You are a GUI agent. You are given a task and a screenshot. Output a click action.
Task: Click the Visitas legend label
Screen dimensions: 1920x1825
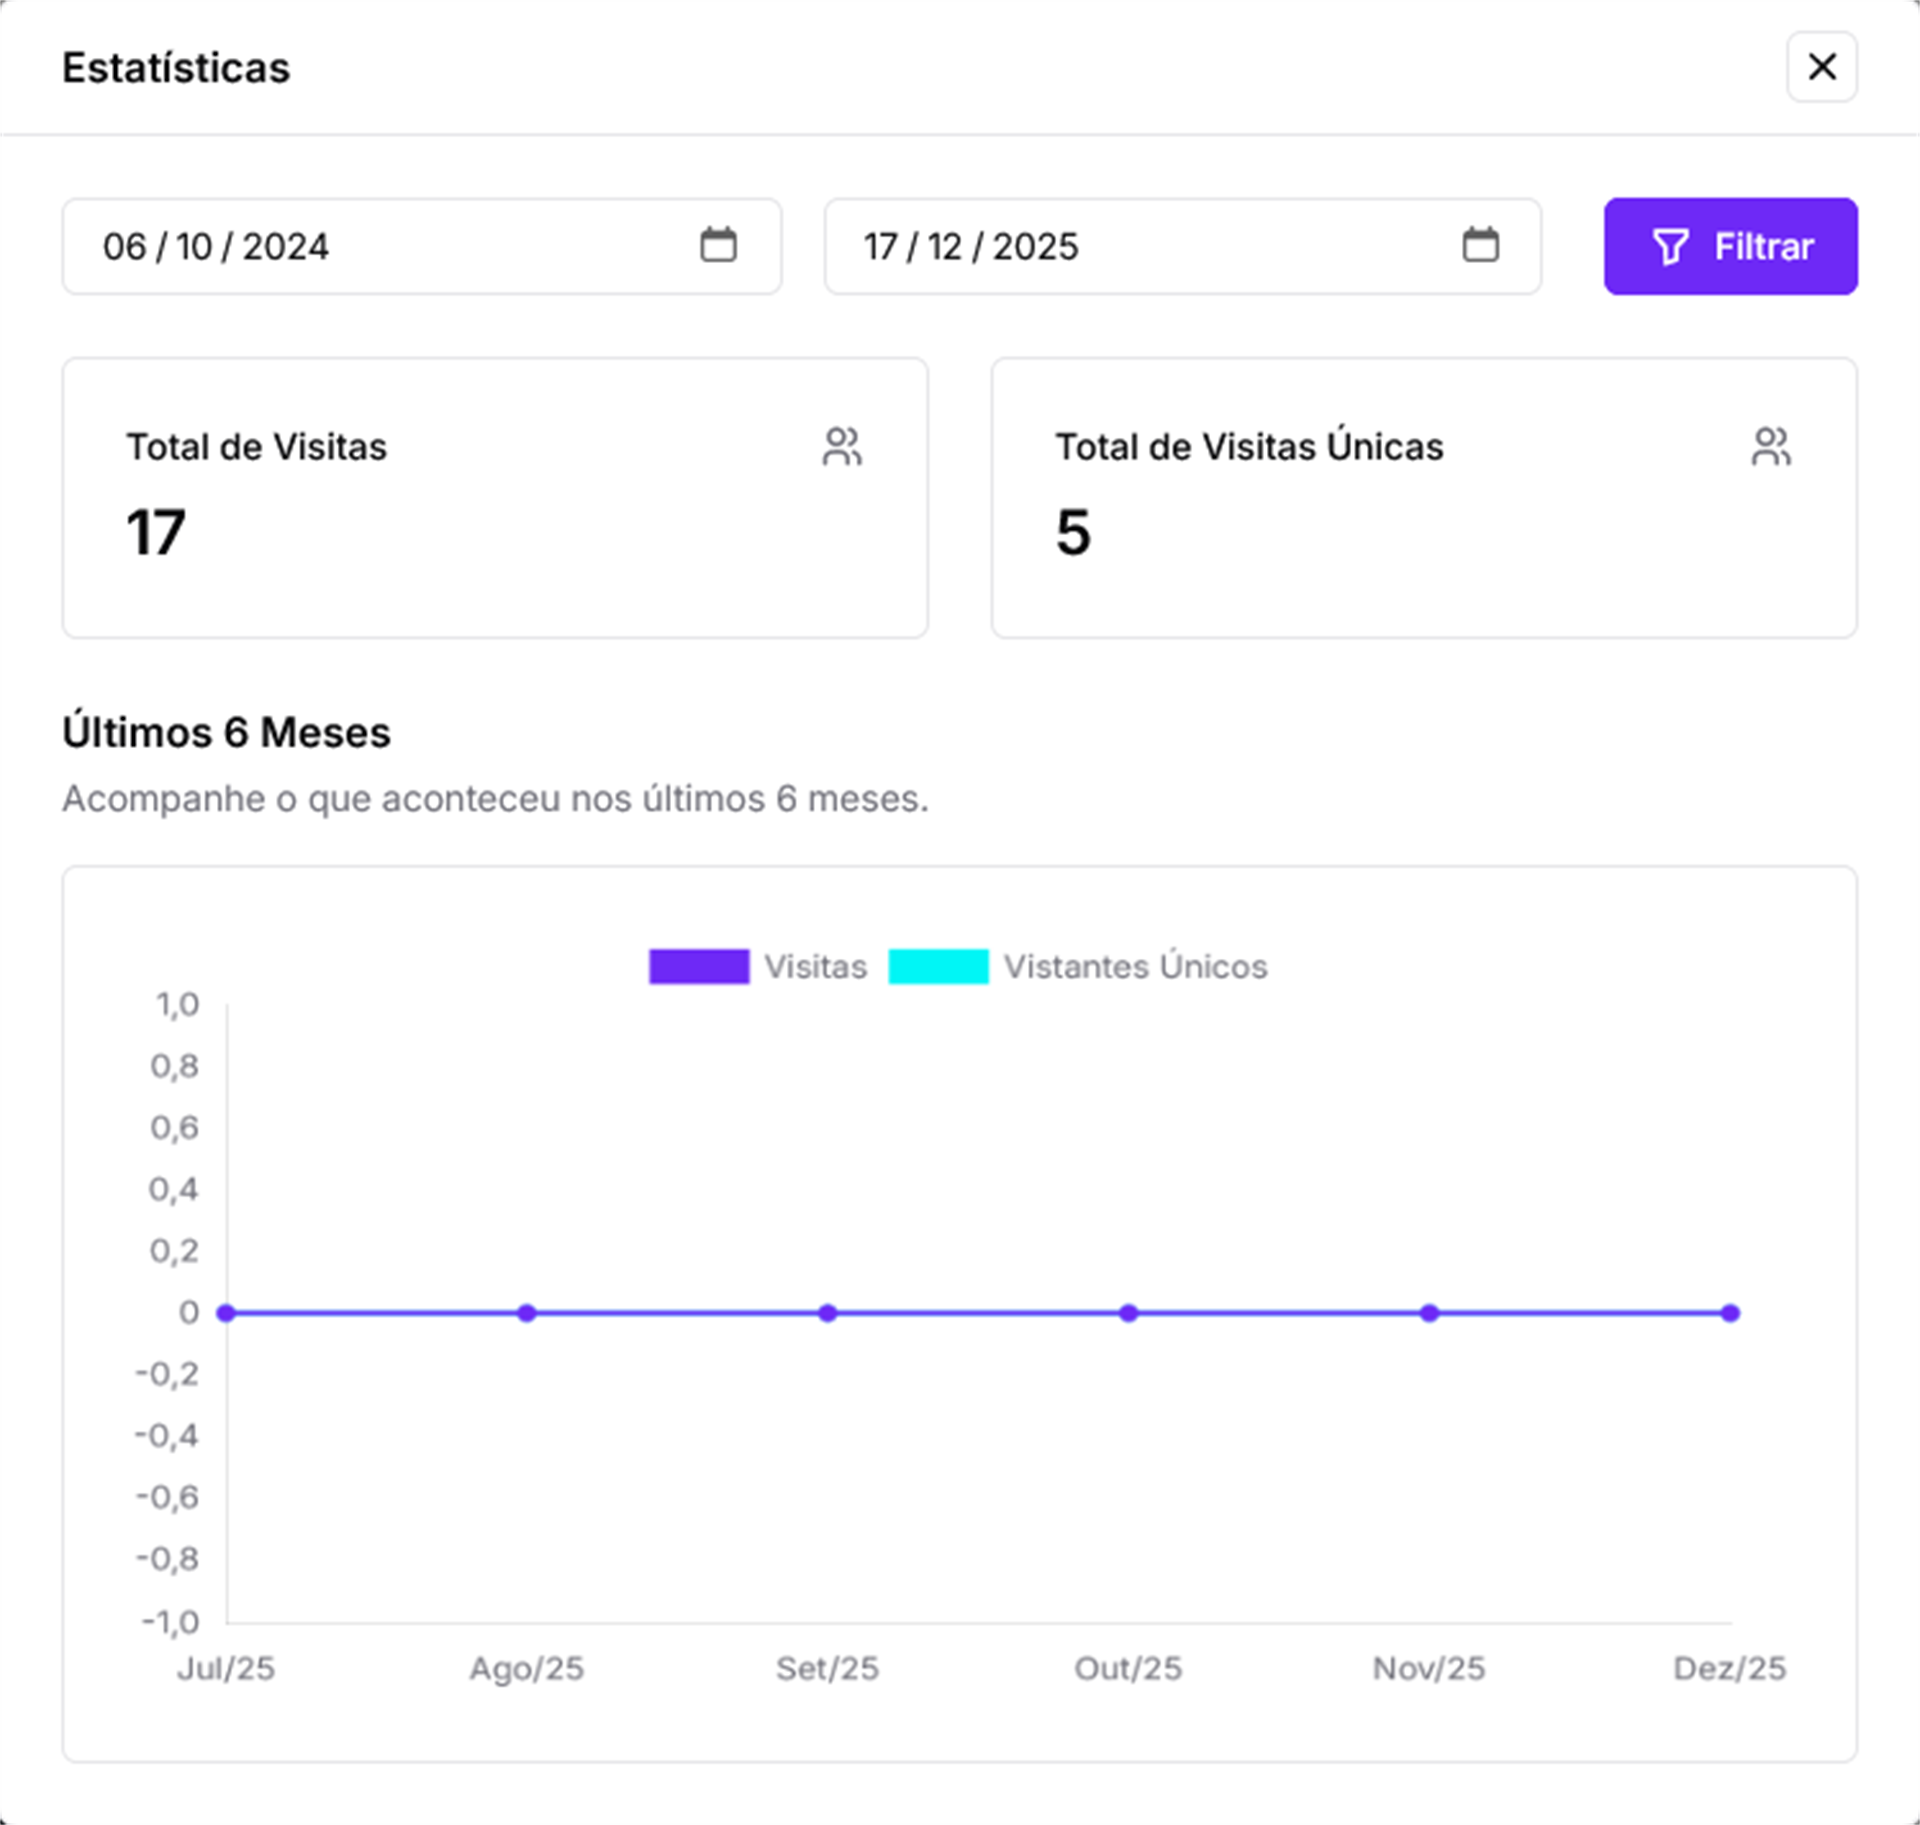pos(815,967)
